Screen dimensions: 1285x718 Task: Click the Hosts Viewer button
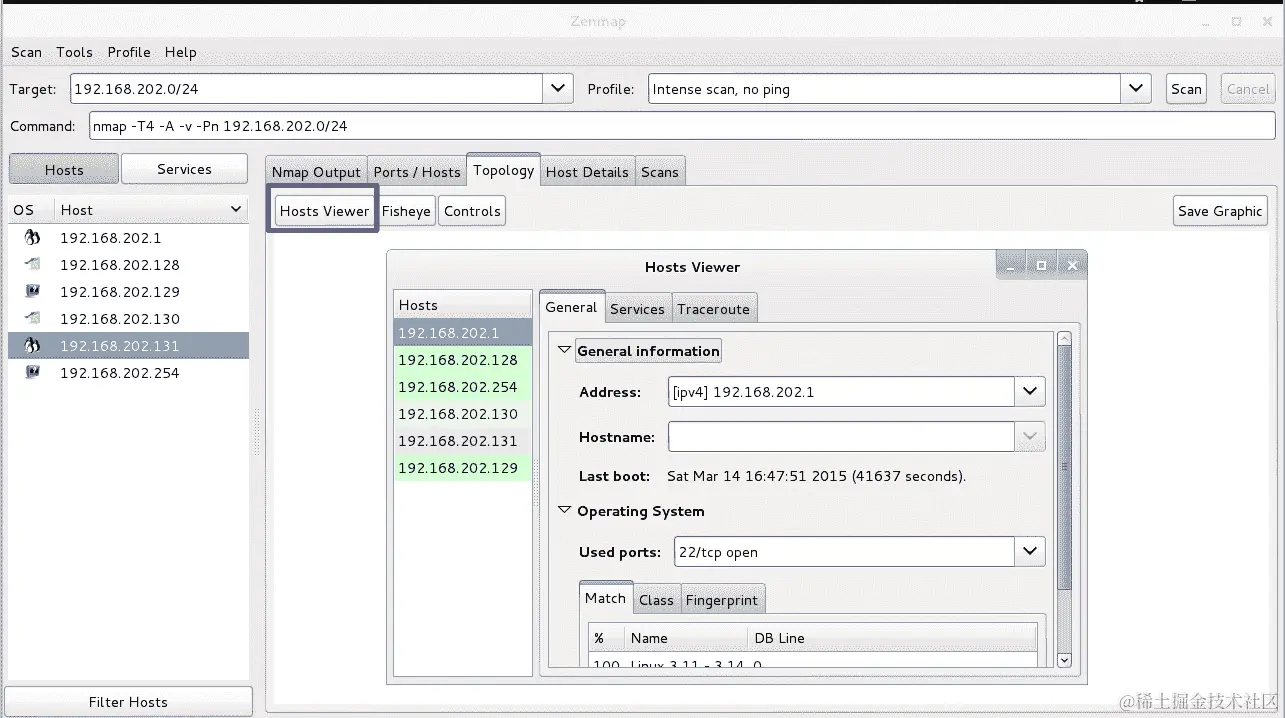[324, 211]
